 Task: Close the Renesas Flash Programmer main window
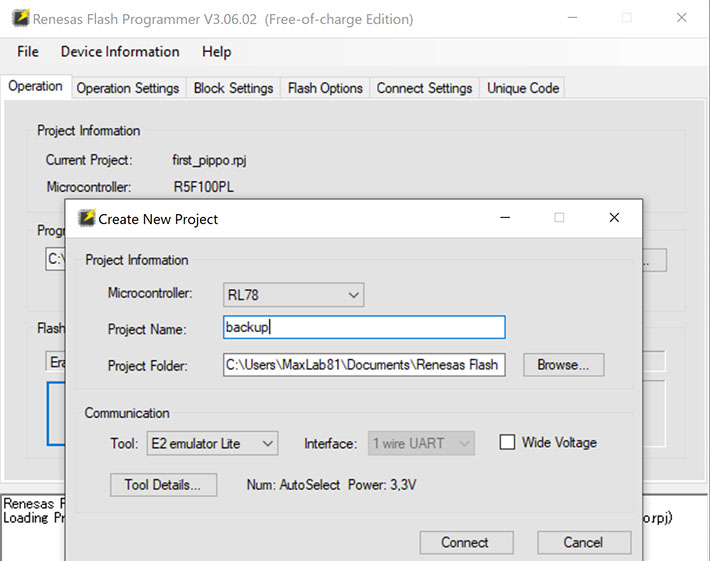(681, 18)
